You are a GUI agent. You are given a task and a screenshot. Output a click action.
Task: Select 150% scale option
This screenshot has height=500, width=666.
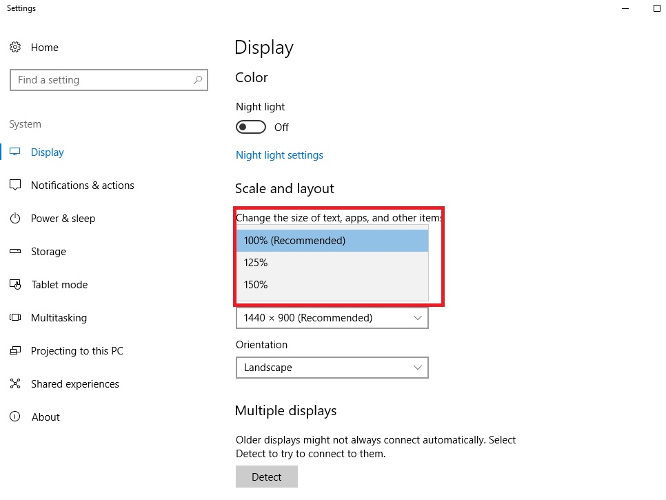[x=333, y=285]
